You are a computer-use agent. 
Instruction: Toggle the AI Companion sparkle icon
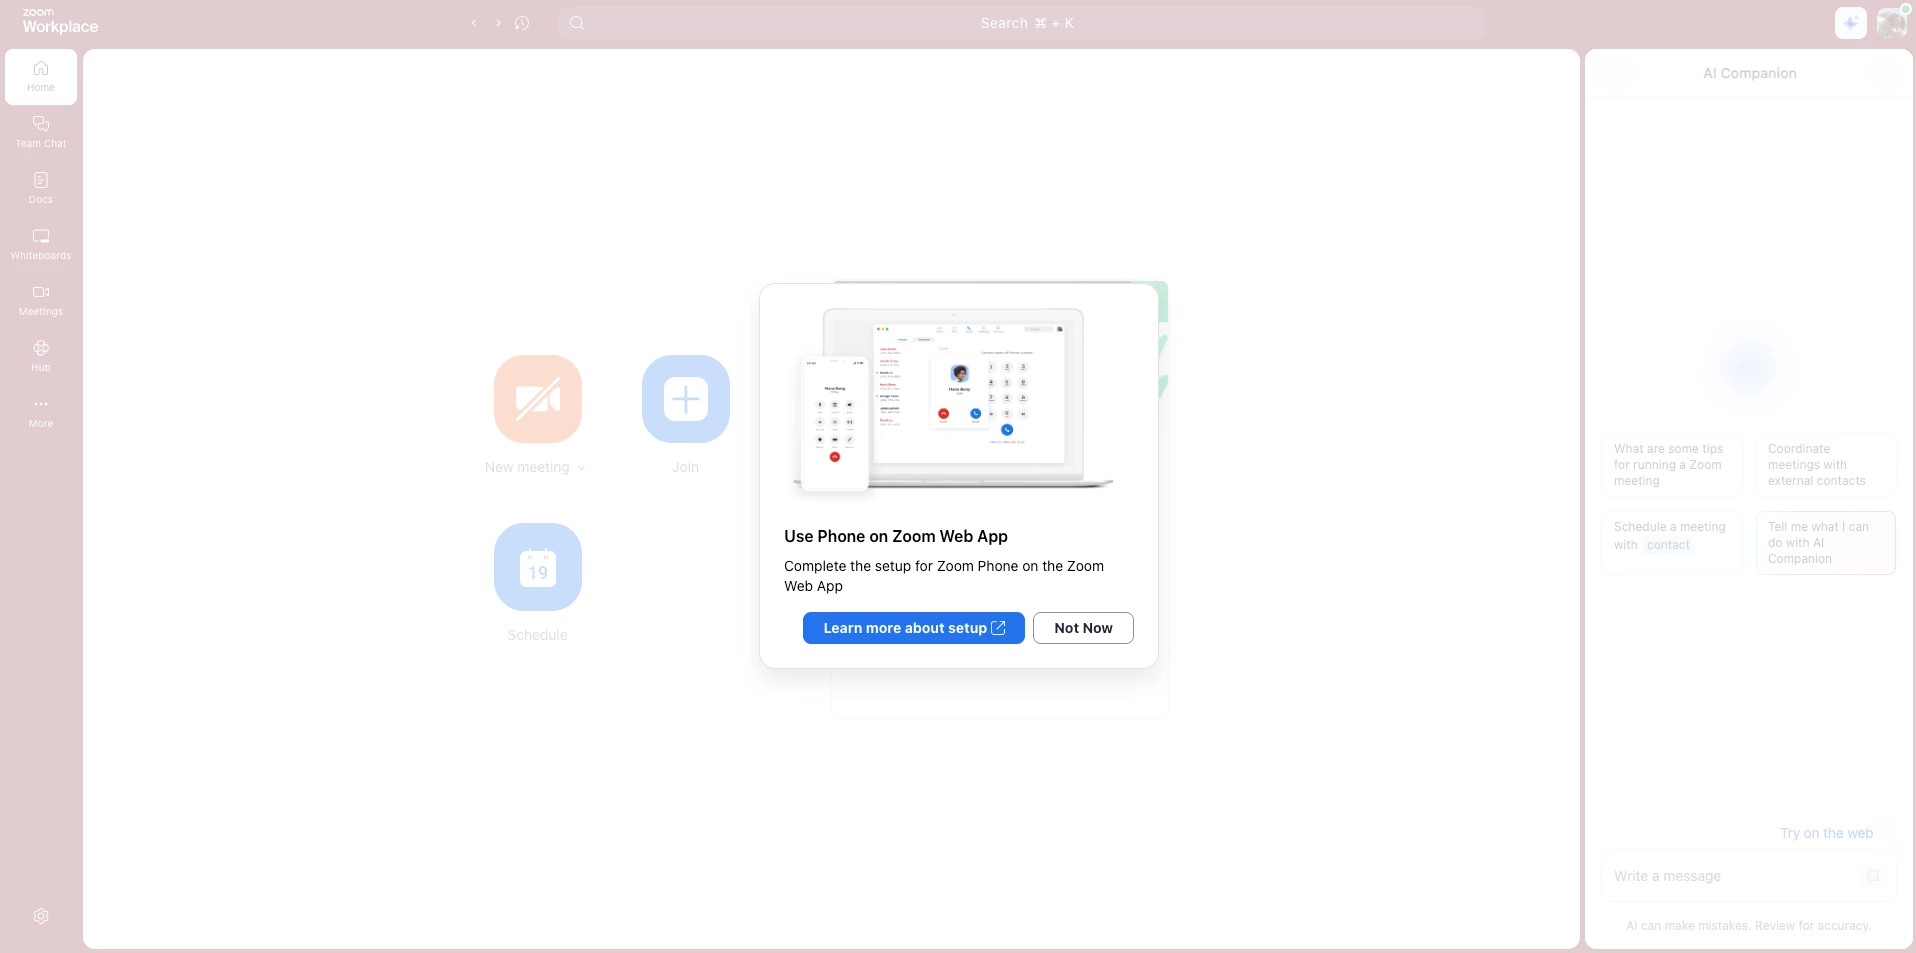[x=1851, y=23]
